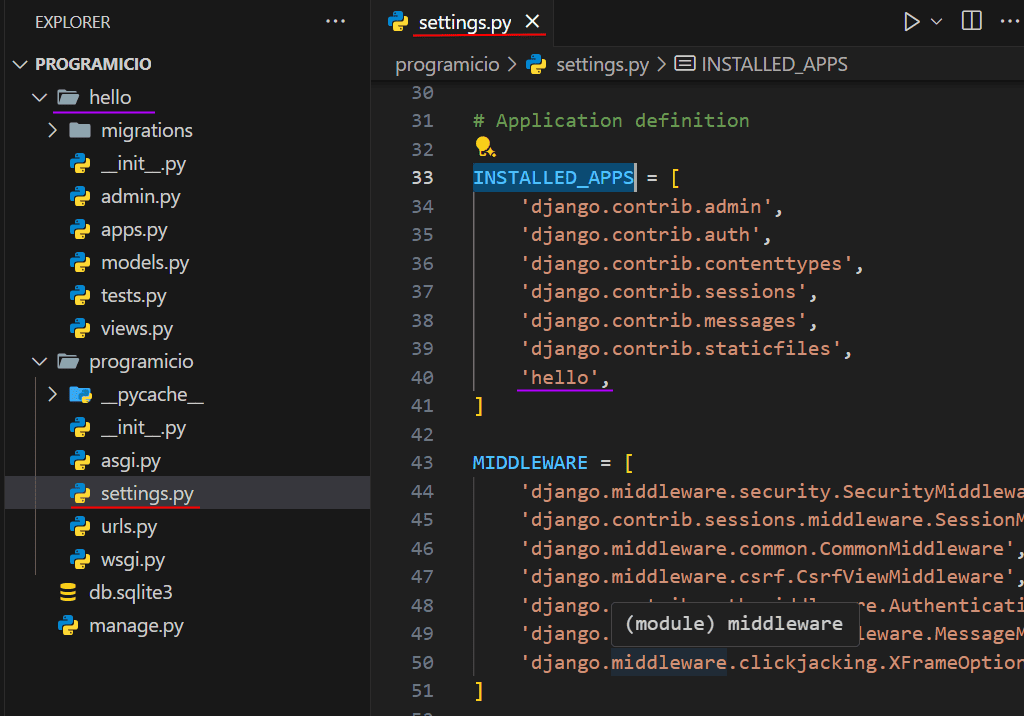Image resolution: width=1024 pixels, height=716 pixels.
Task: Open asgi.py in the file tree
Action: pos(131,461)
